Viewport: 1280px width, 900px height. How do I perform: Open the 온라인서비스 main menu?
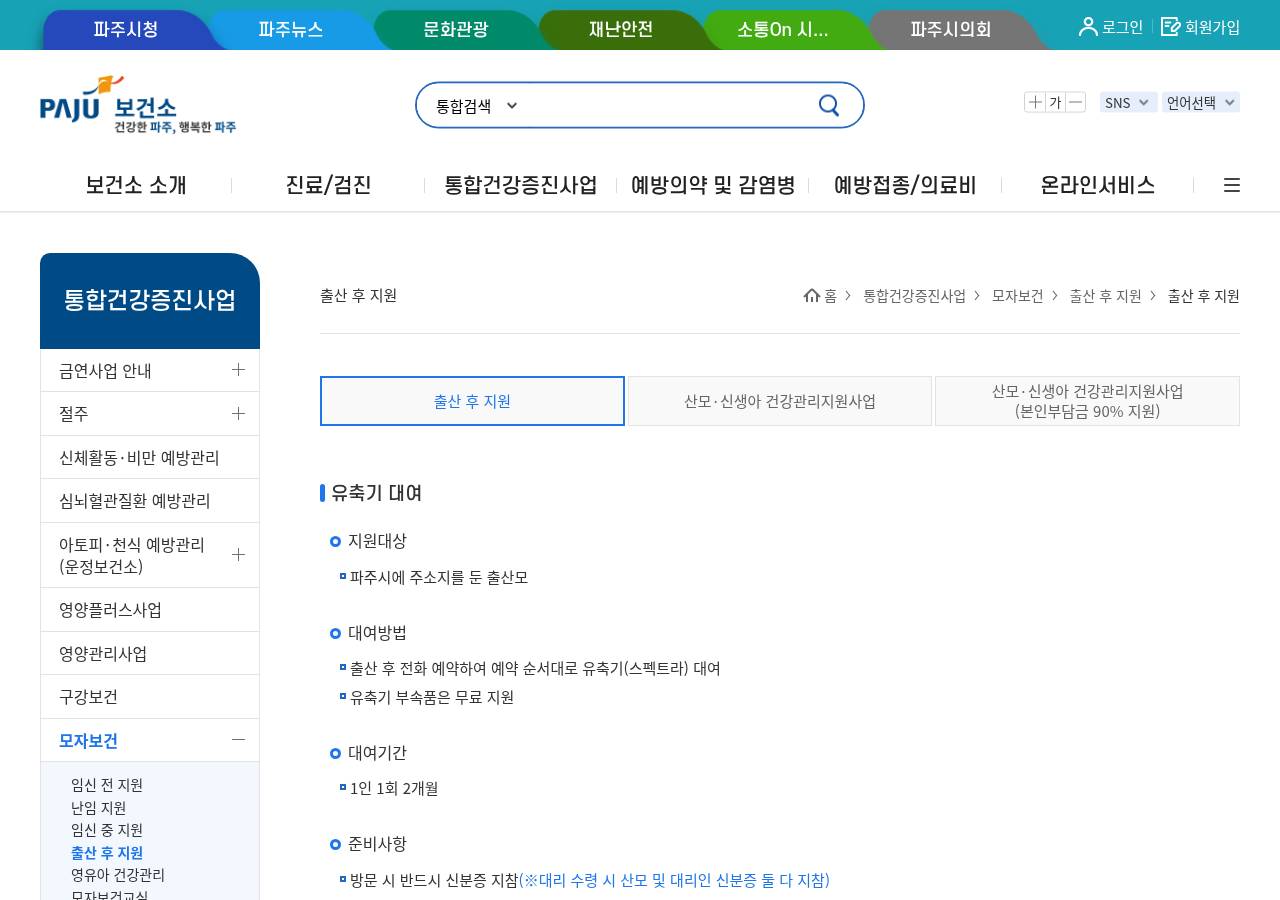(x=1097, y=185)
